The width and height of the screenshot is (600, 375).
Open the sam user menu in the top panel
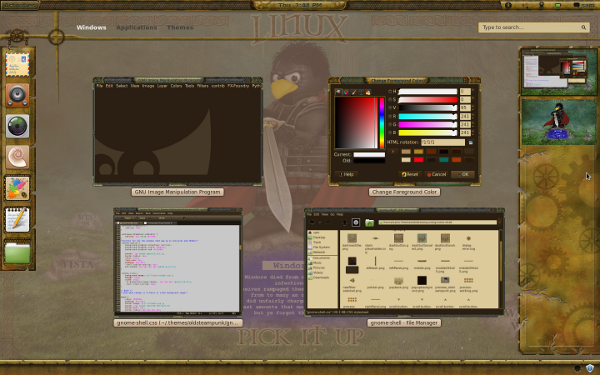coord(583,5)
